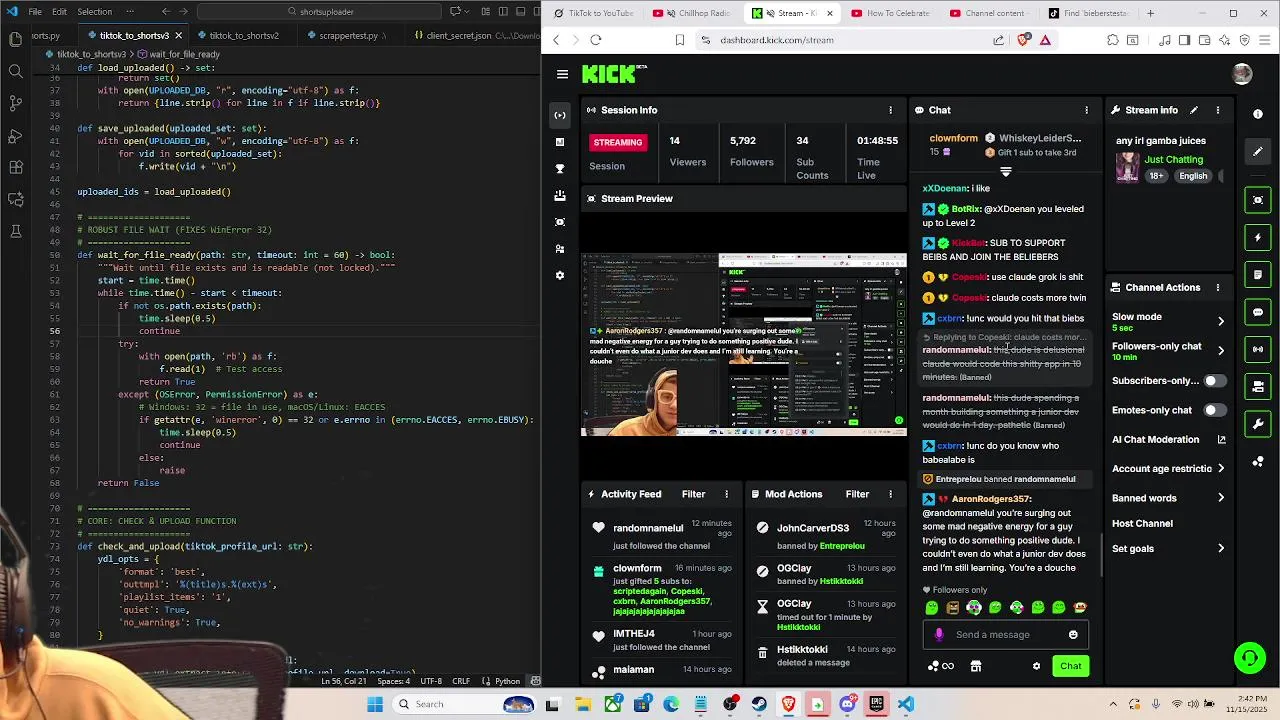Viewport: 1280px width, 720px height.
Task: Open the gift shop icon below message box
Action: 975,666
